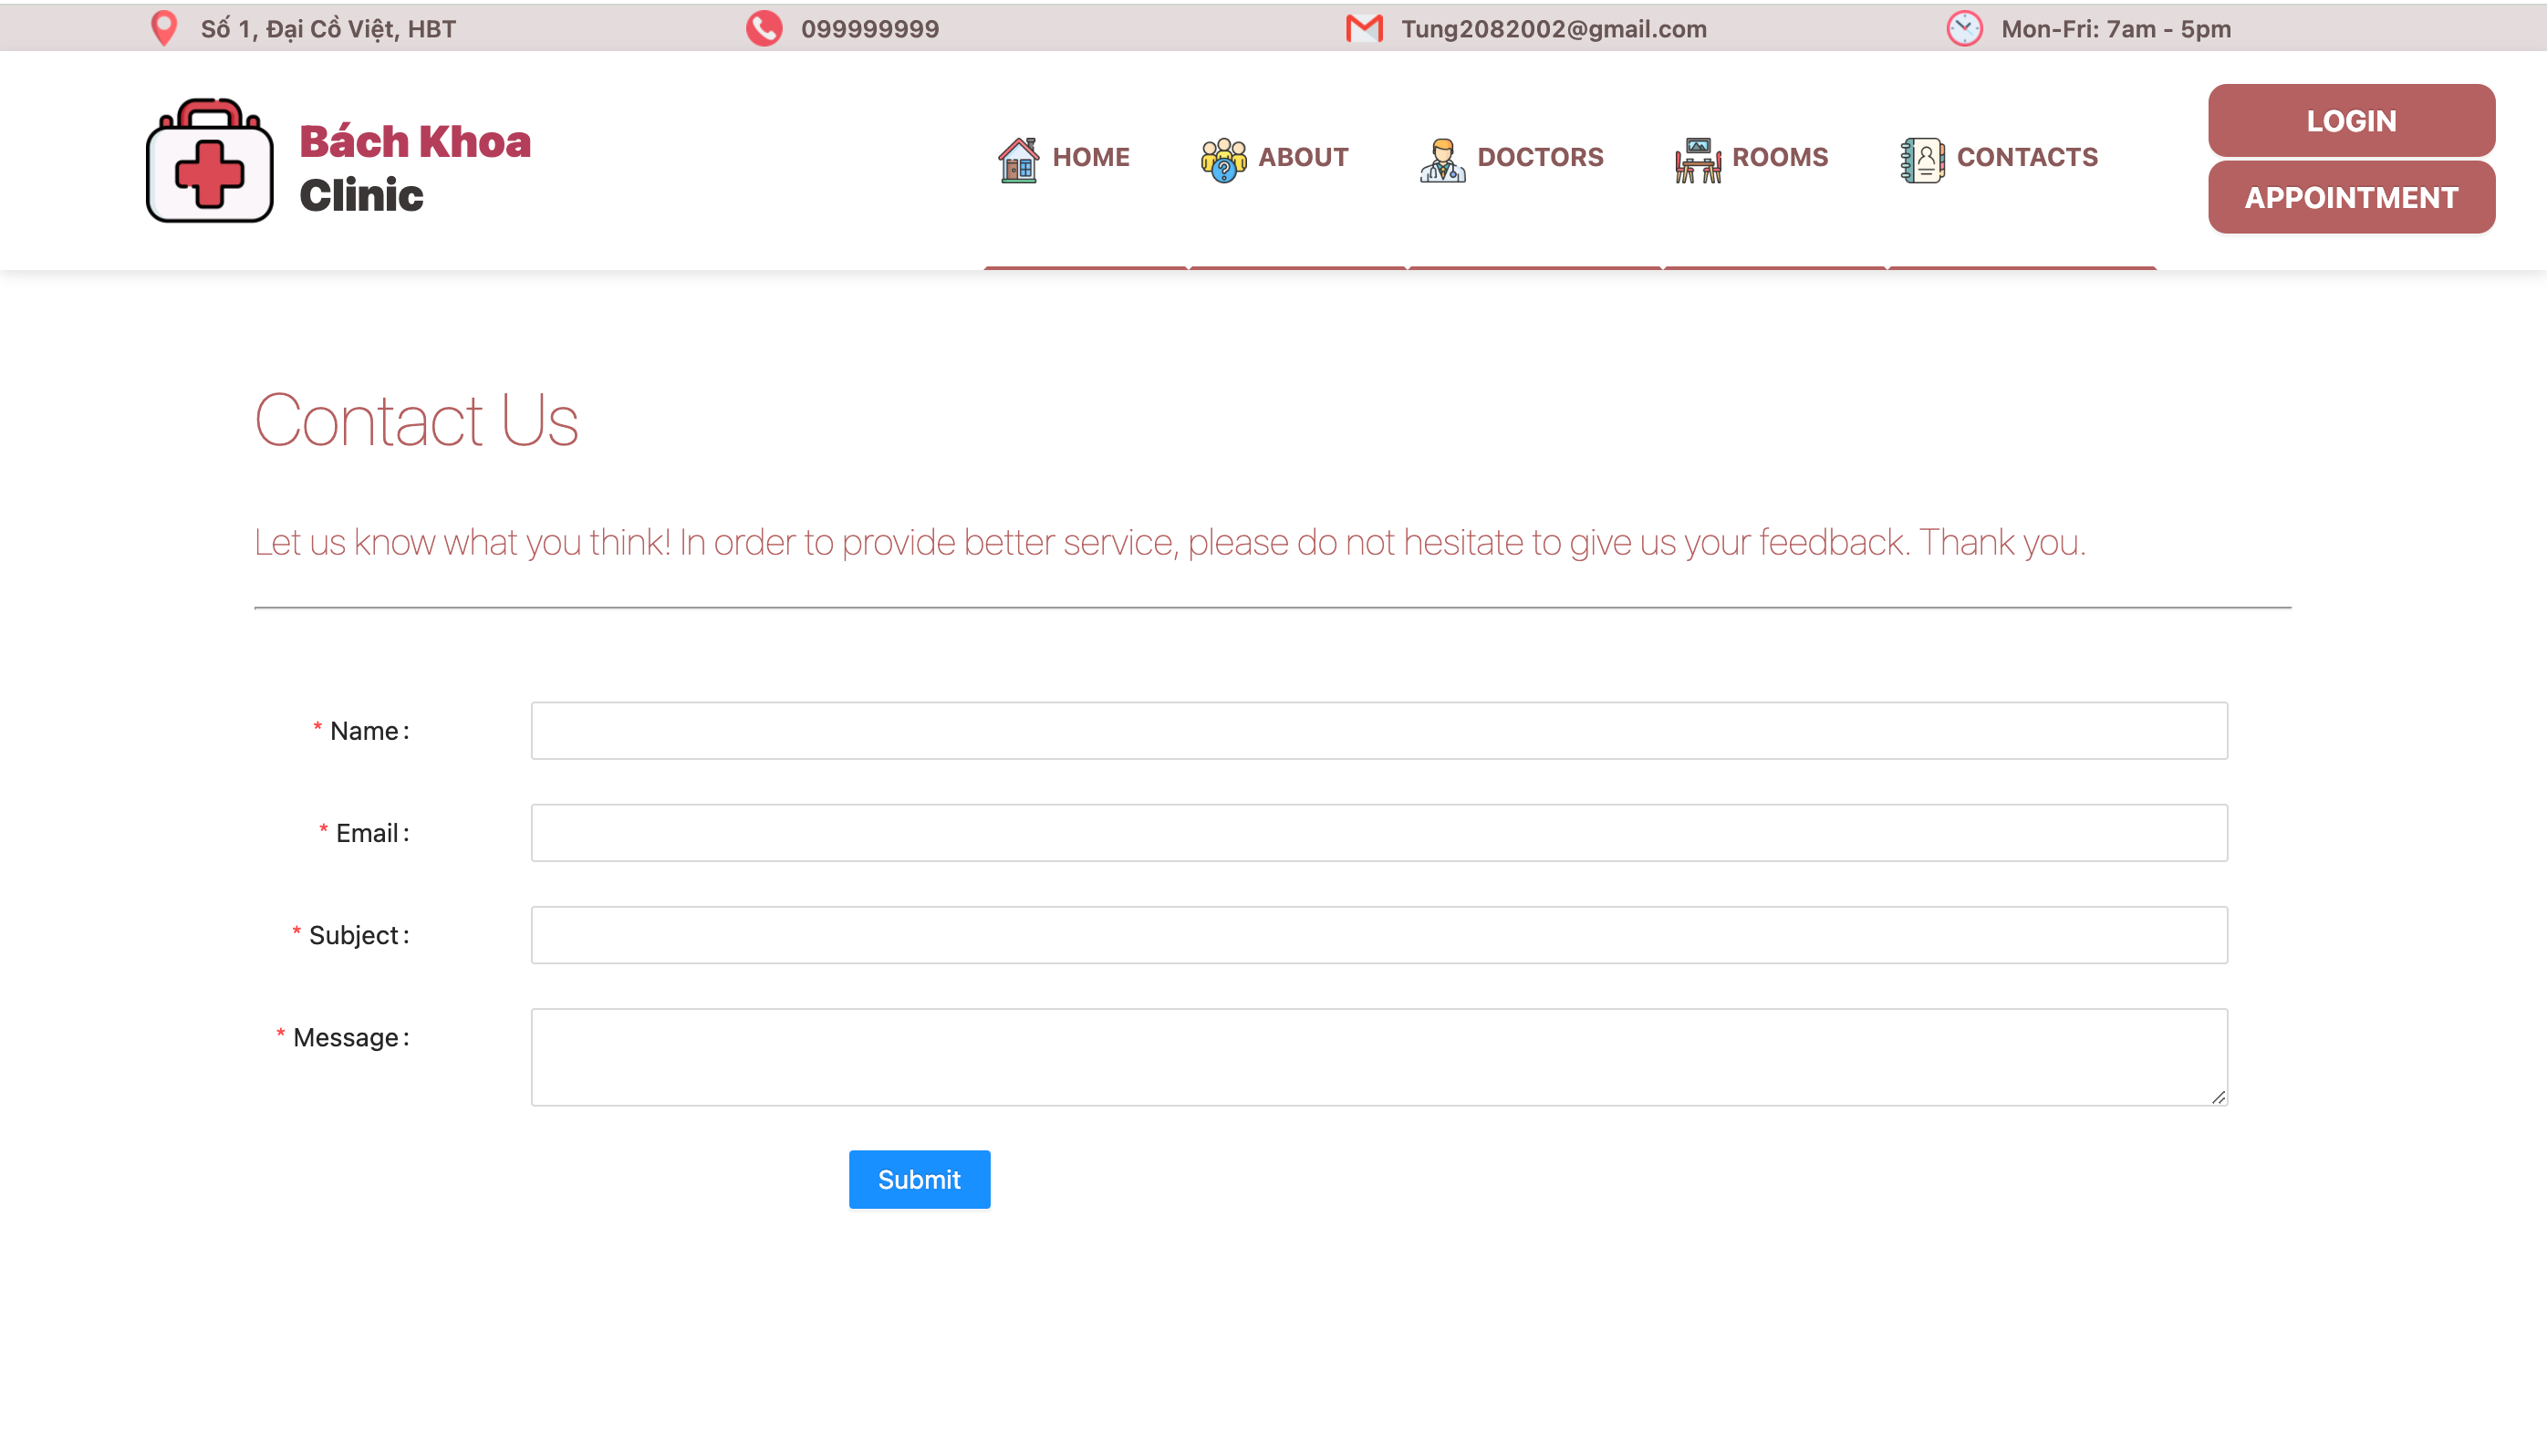Click the clock icon beside hours
Image resolution: width=2547 pixels, height=1456 pixels.
point(1964,28)
